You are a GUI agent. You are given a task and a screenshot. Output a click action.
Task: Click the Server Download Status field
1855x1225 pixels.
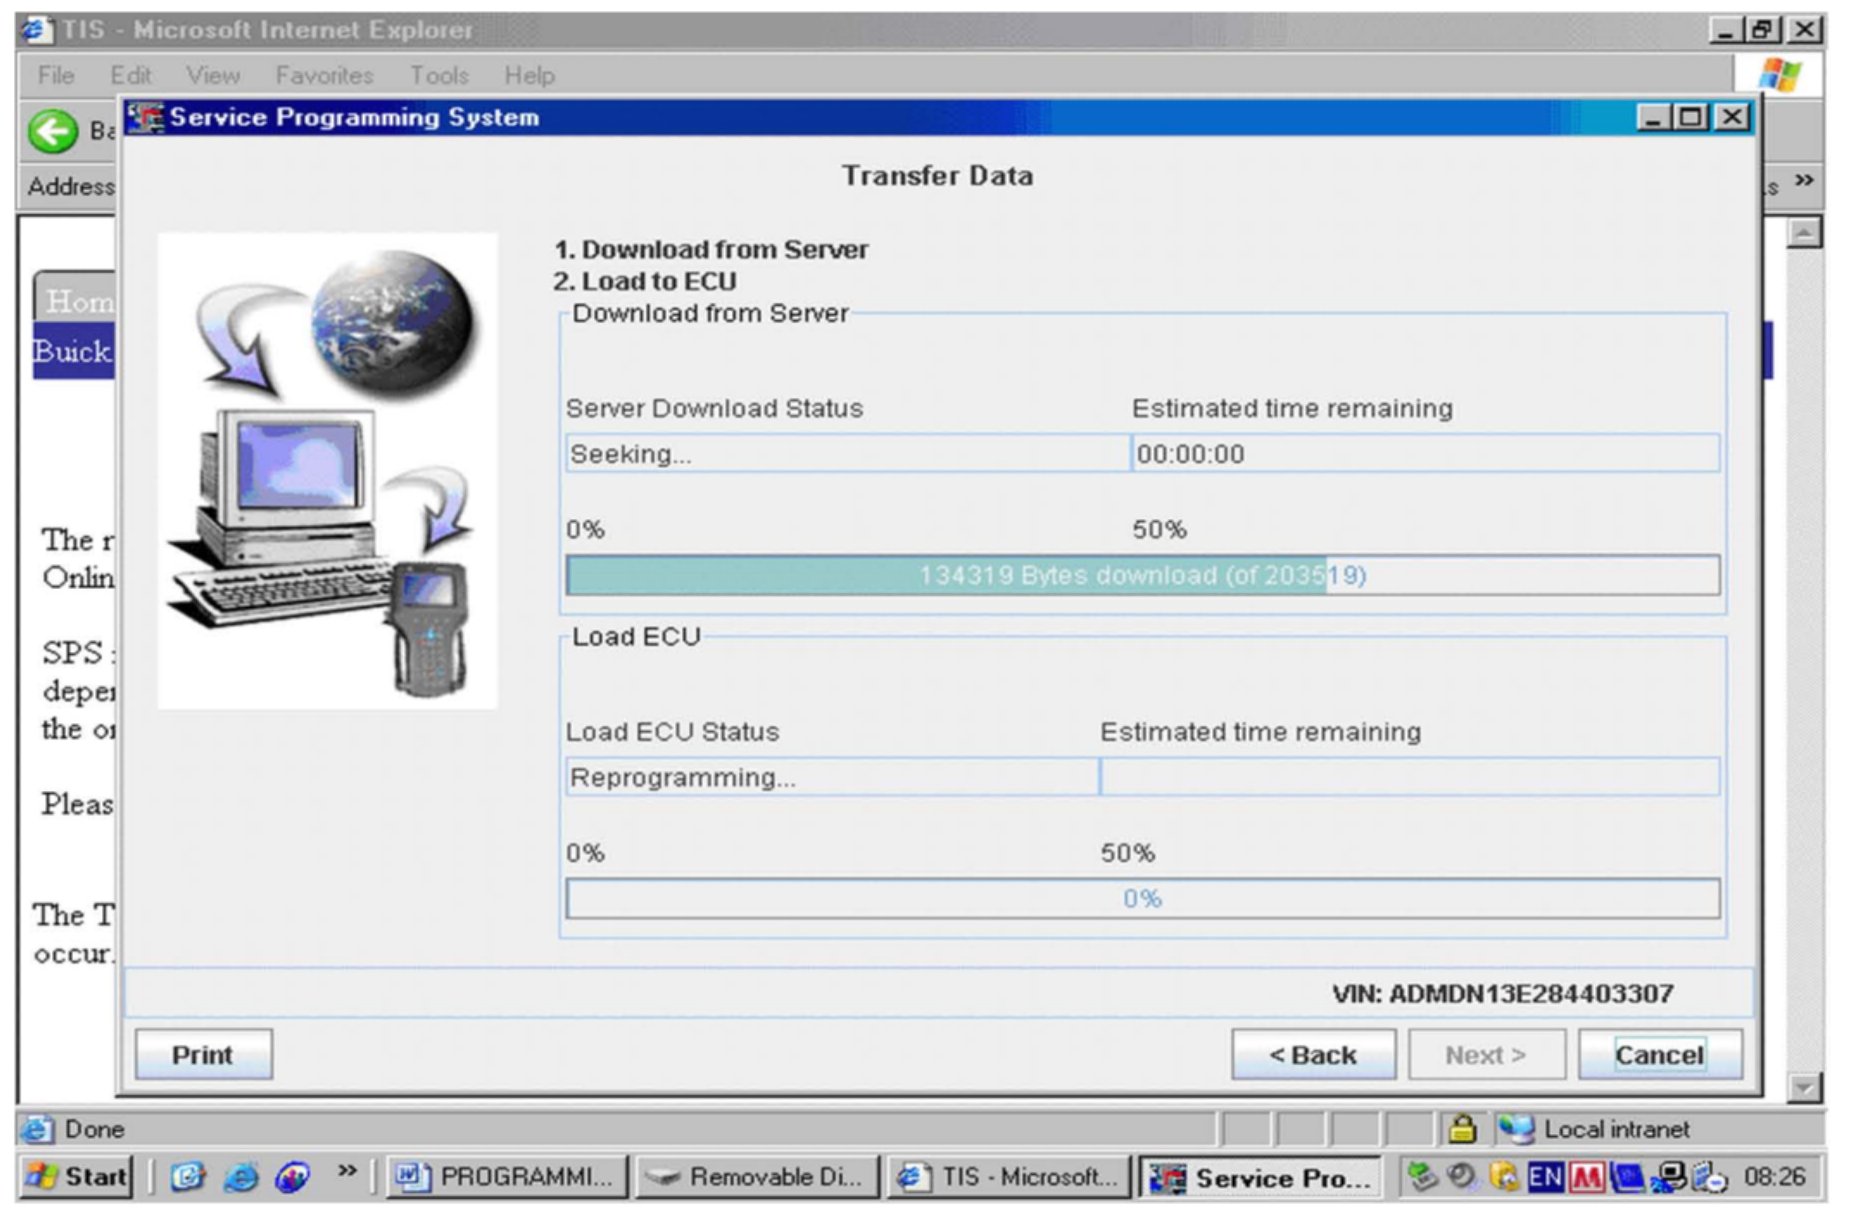tap(847, 454)
